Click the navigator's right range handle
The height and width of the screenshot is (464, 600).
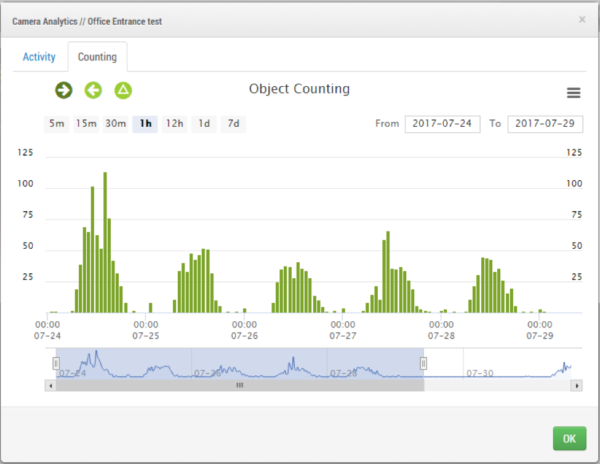point(423,363)
